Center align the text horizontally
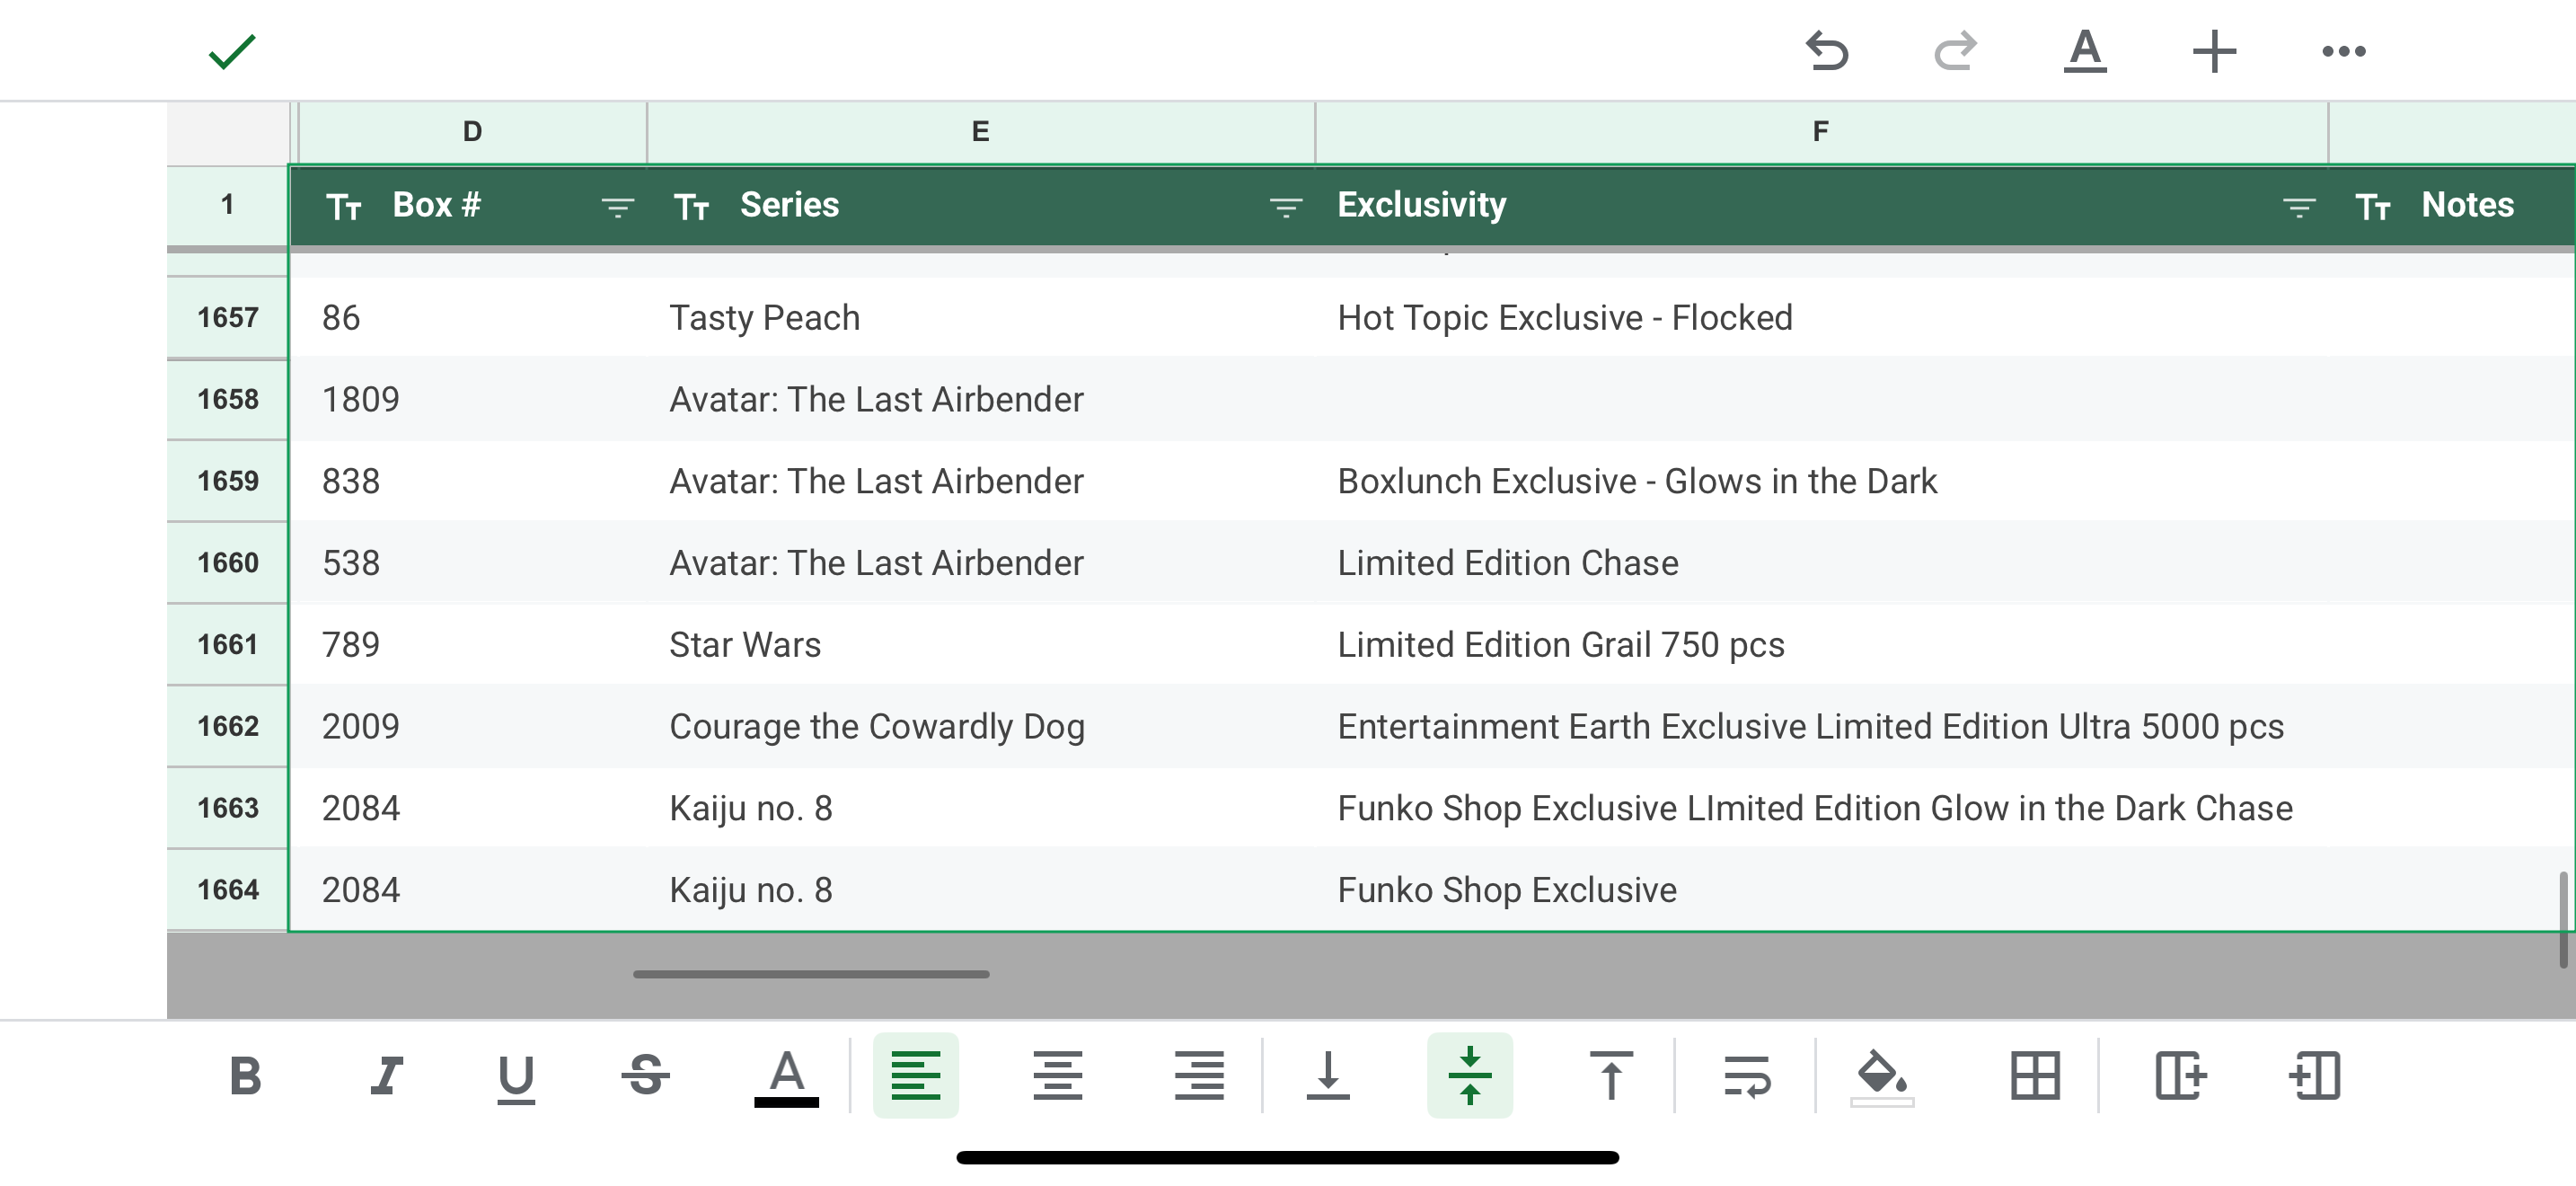This screenshot has width=2576, height=1186. [1057, 1076]
